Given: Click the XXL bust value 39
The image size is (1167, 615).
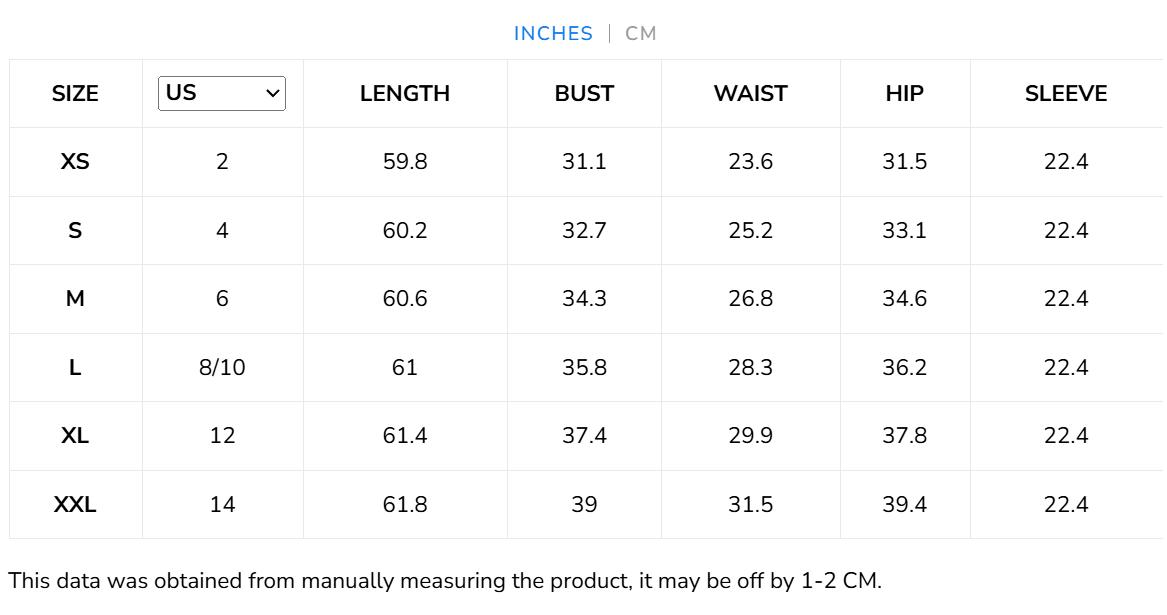Looking at the screenshot, I should [584, 505].
